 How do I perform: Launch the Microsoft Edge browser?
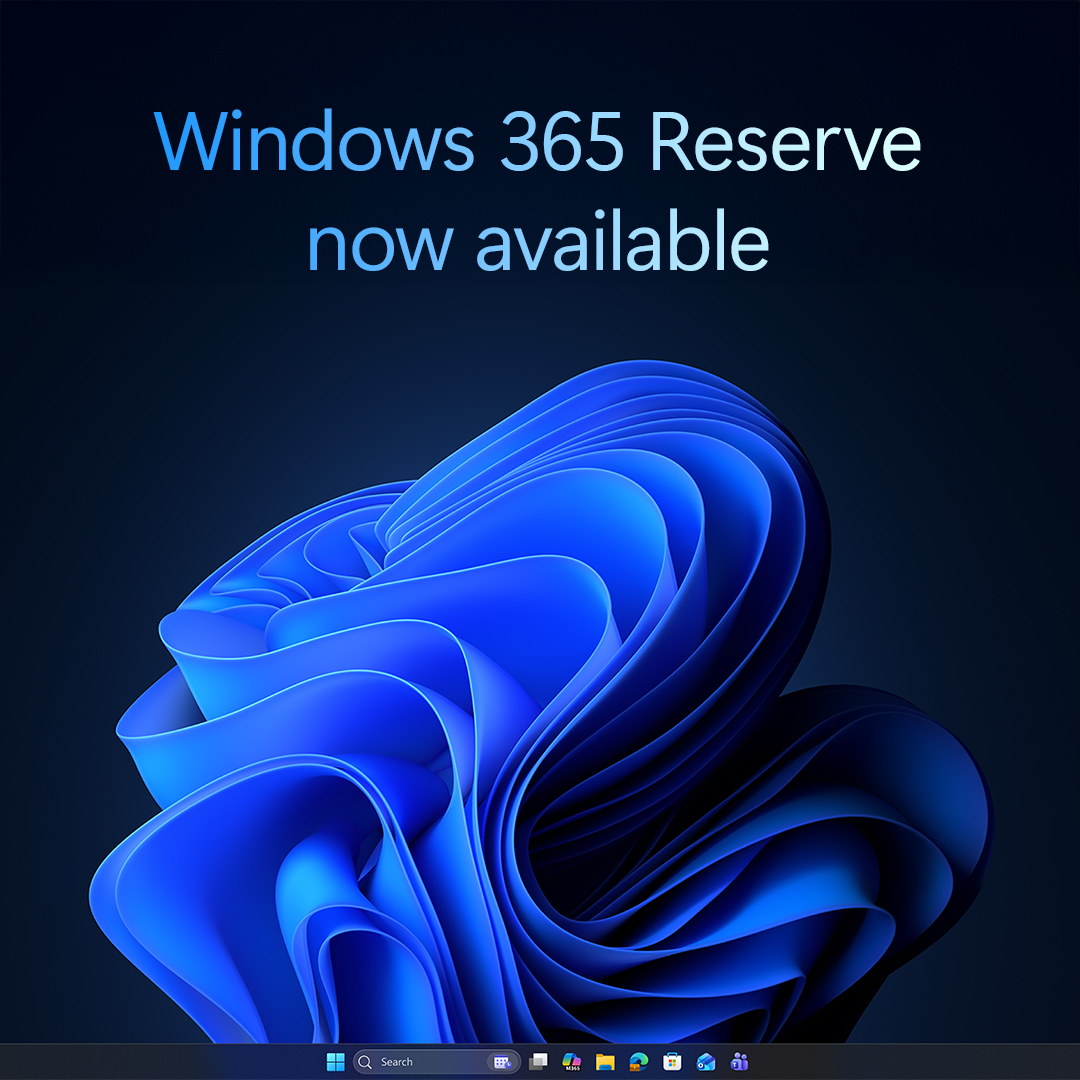(x=637, y=1060)
